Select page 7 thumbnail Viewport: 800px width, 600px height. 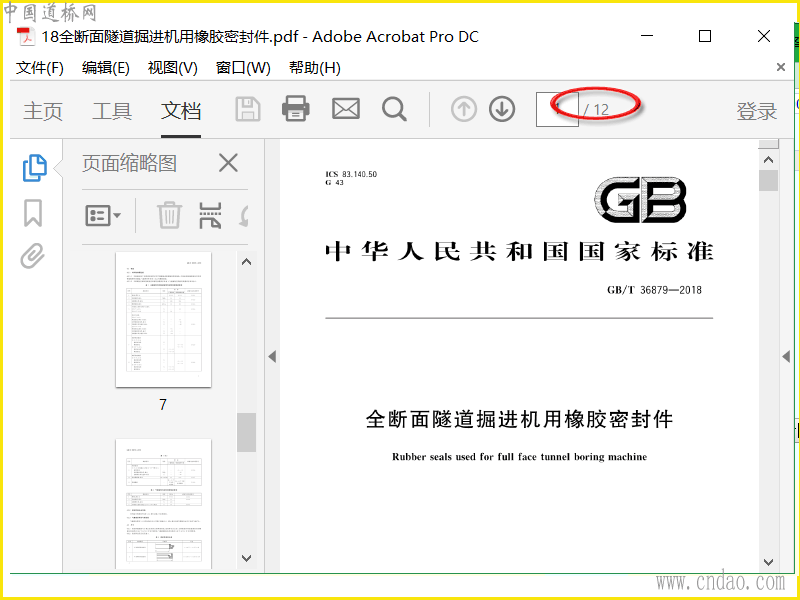click(163, 319)
